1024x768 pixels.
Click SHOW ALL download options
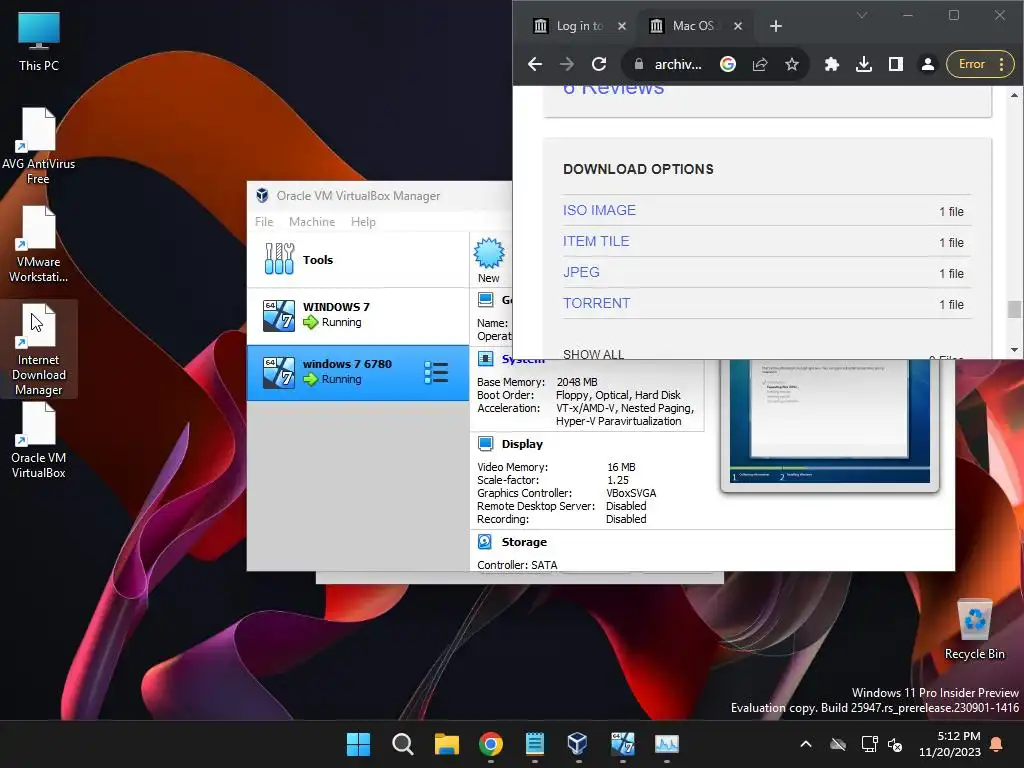[x=593, y=353]
